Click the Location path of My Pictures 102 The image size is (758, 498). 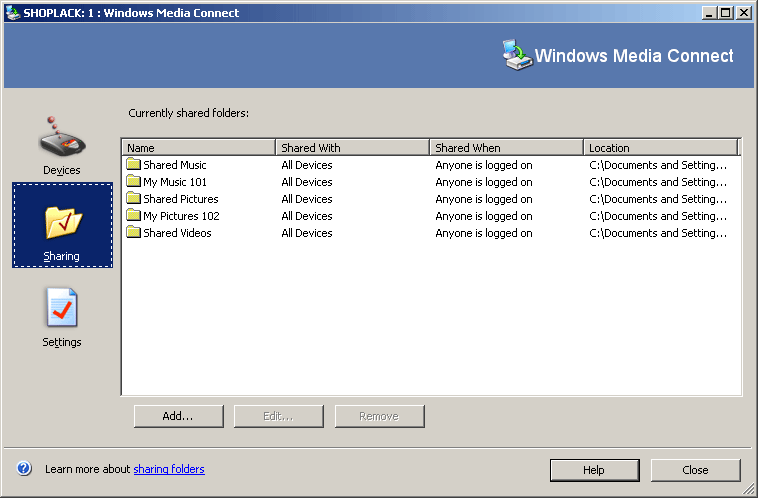[658, 216]
